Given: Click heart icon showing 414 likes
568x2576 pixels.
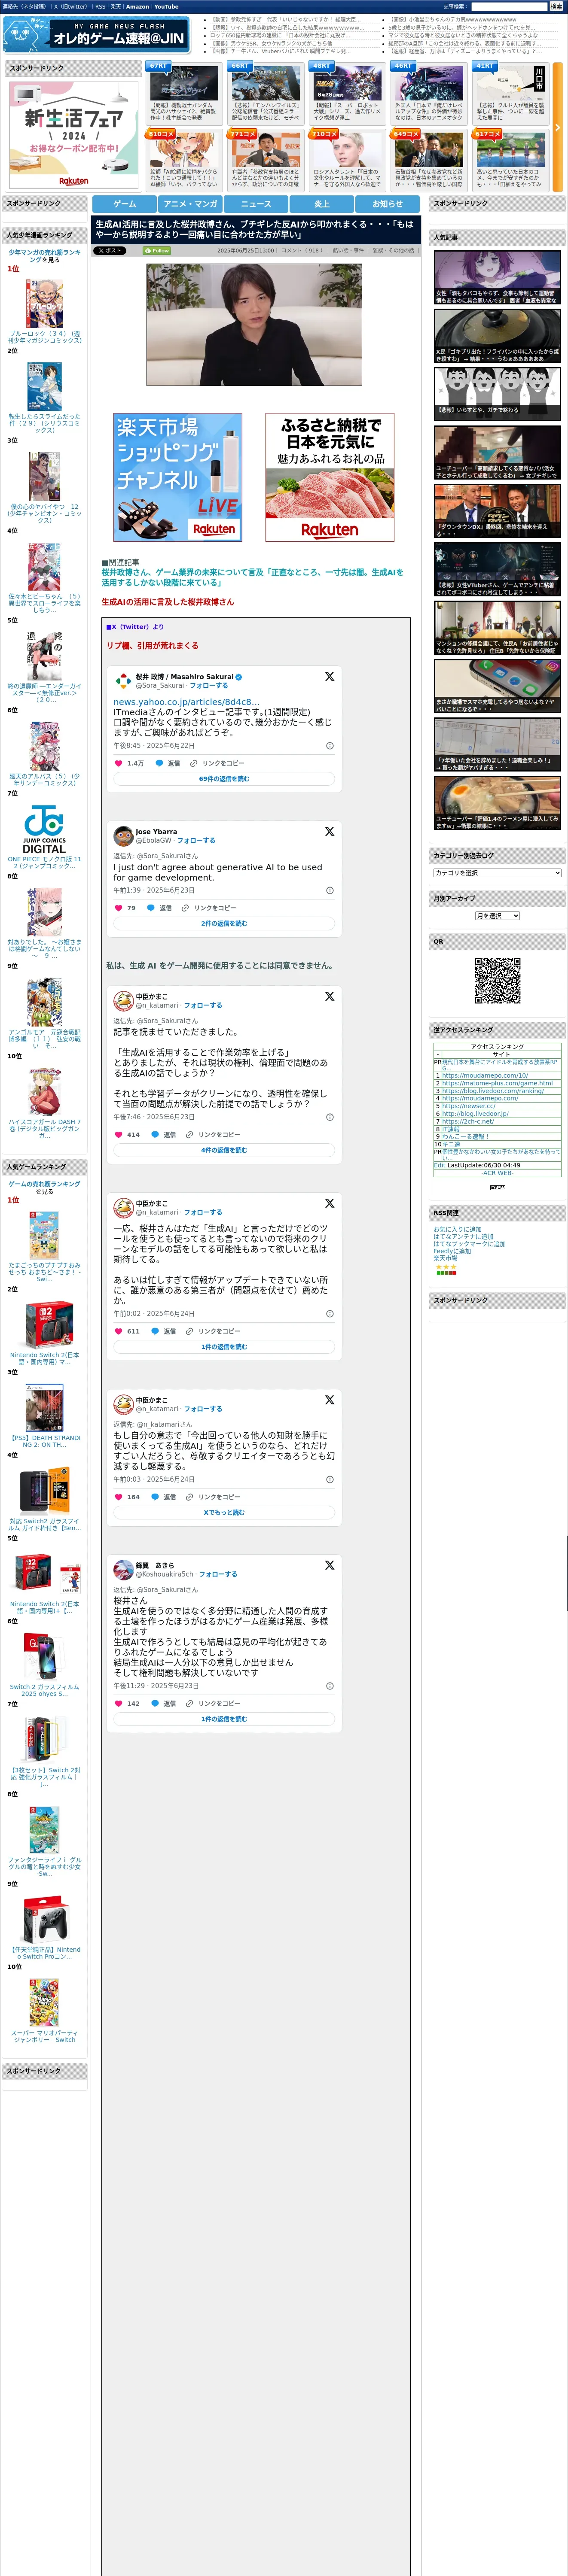Looking at the screenshot, I should tap(118, 1135).
